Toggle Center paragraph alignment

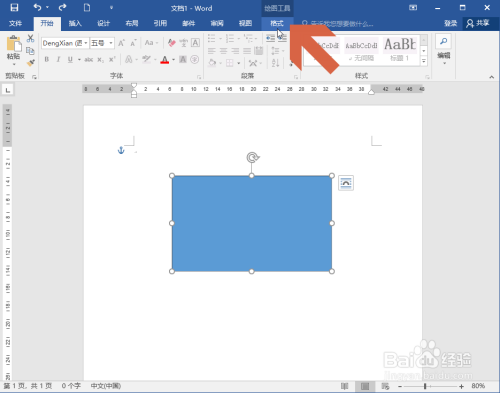point(223,51)
